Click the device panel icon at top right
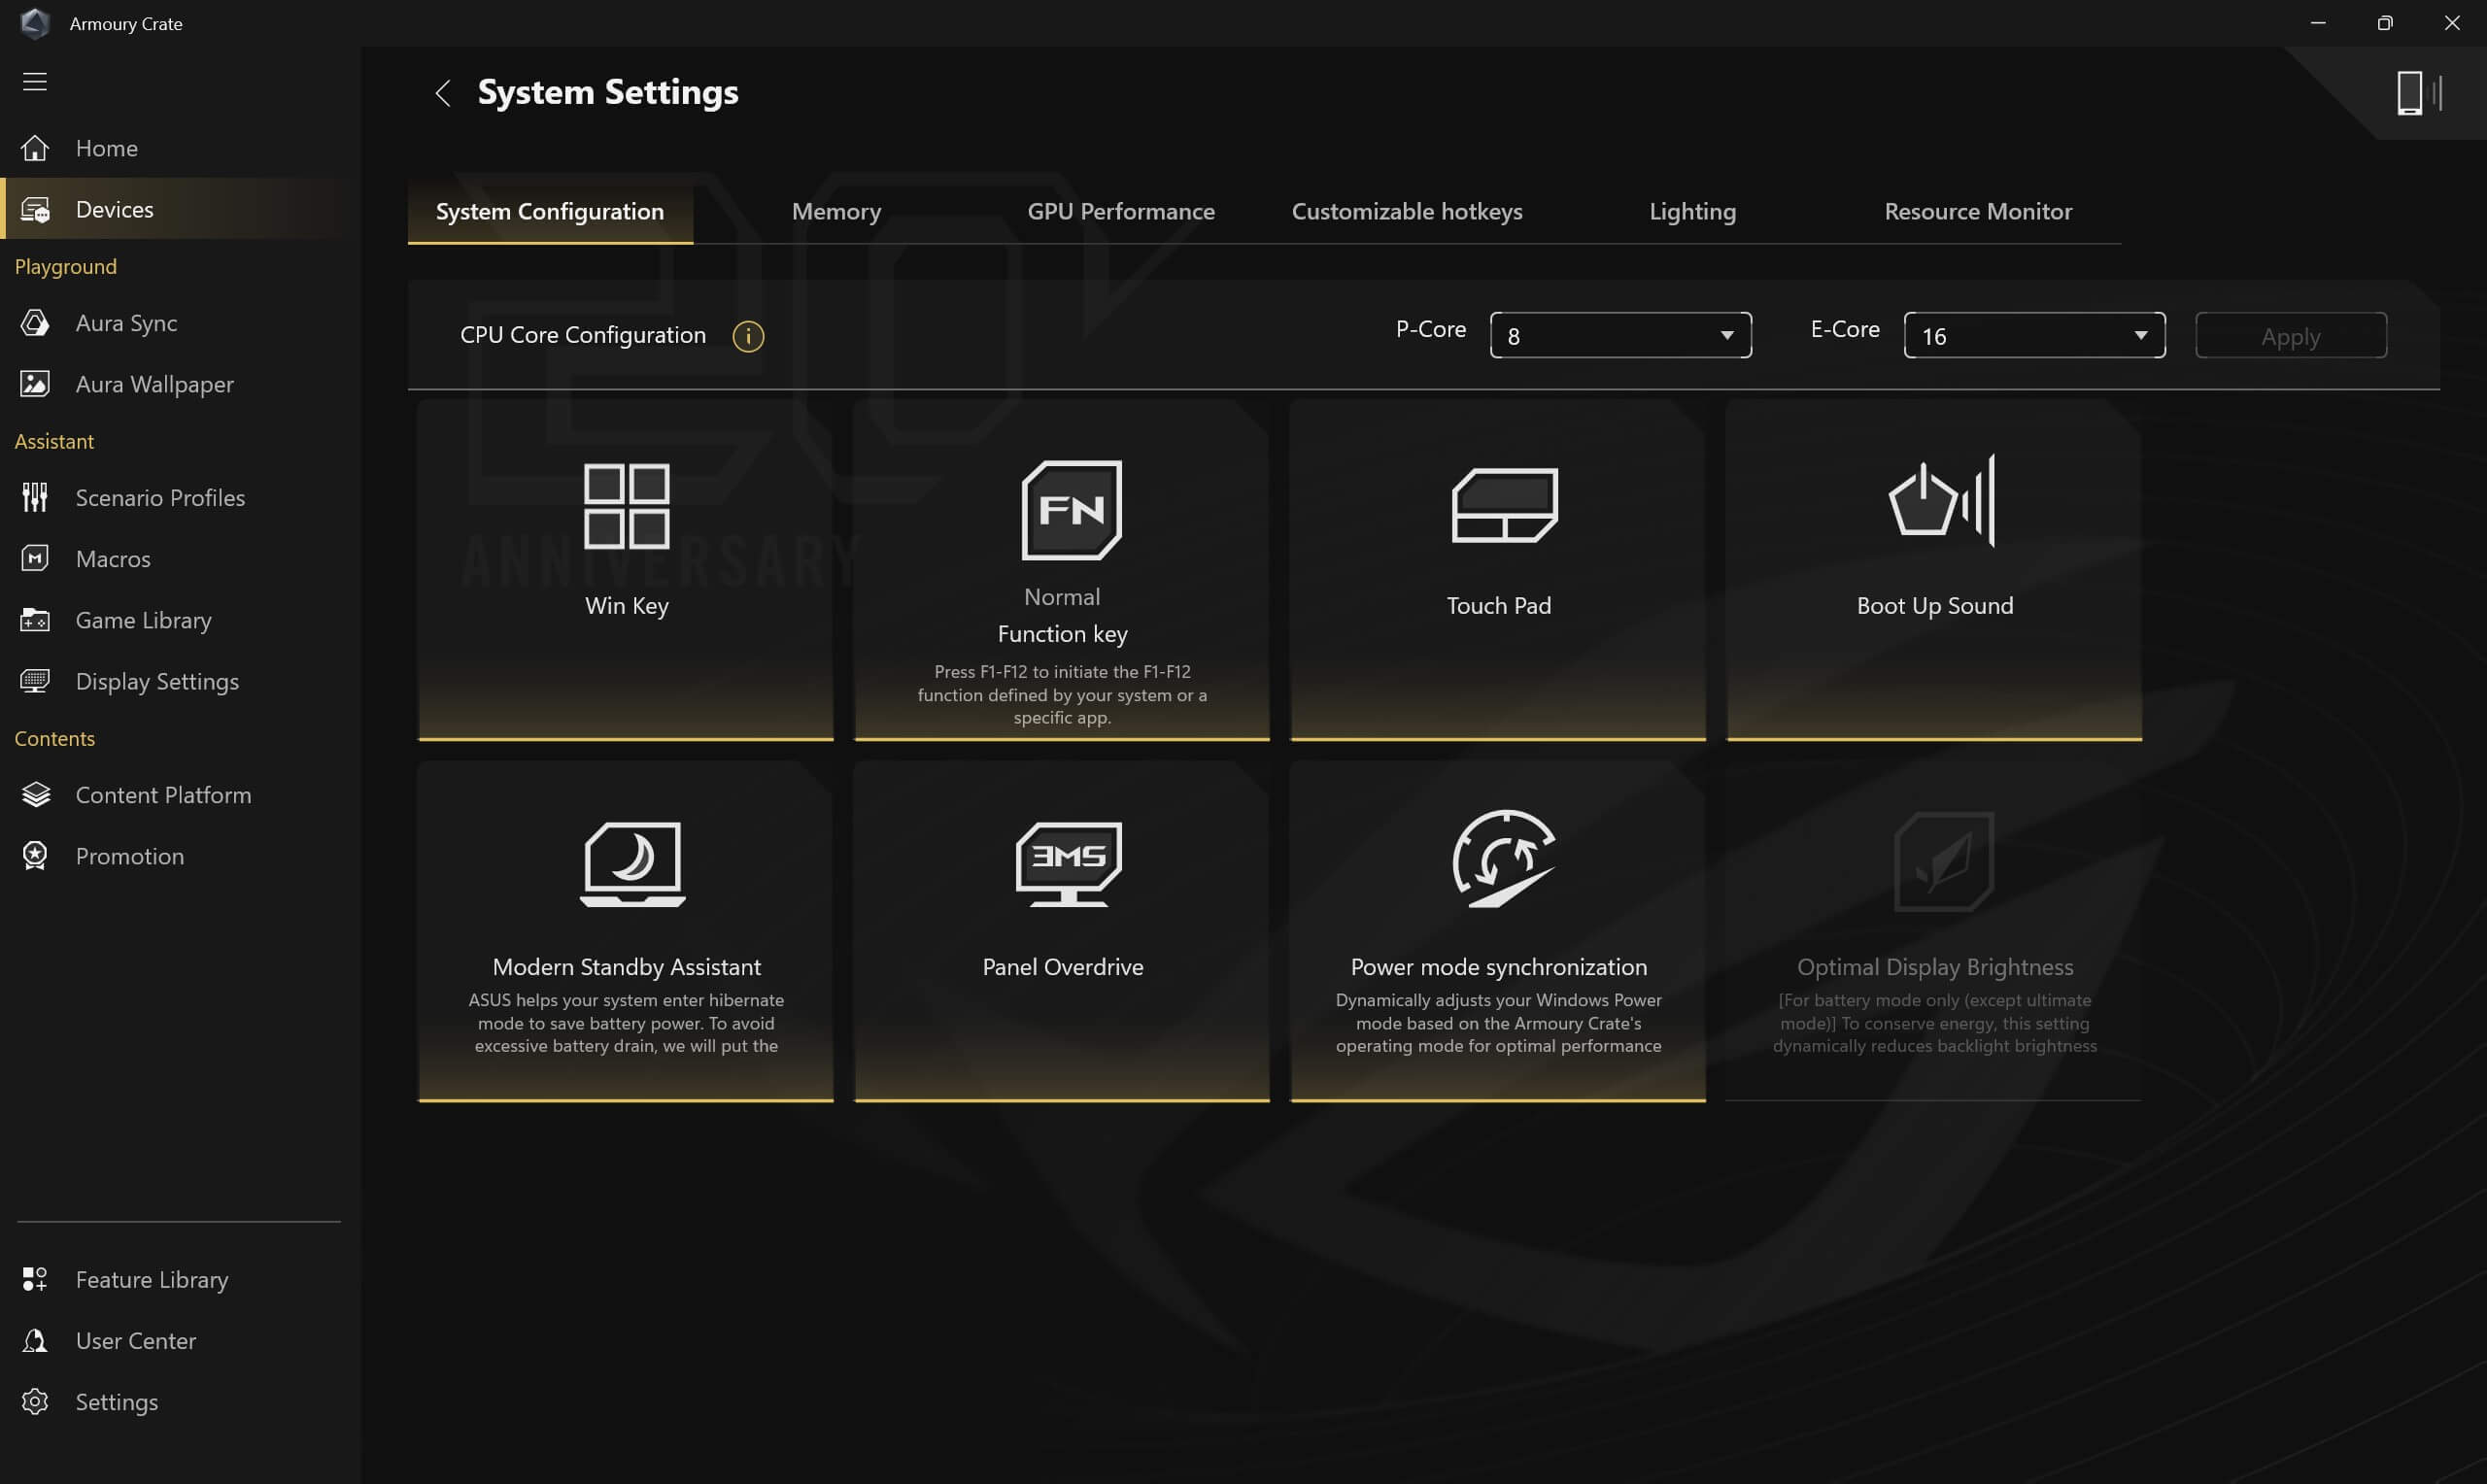Screen dimensions: 2487x1484 point(2419,93)
